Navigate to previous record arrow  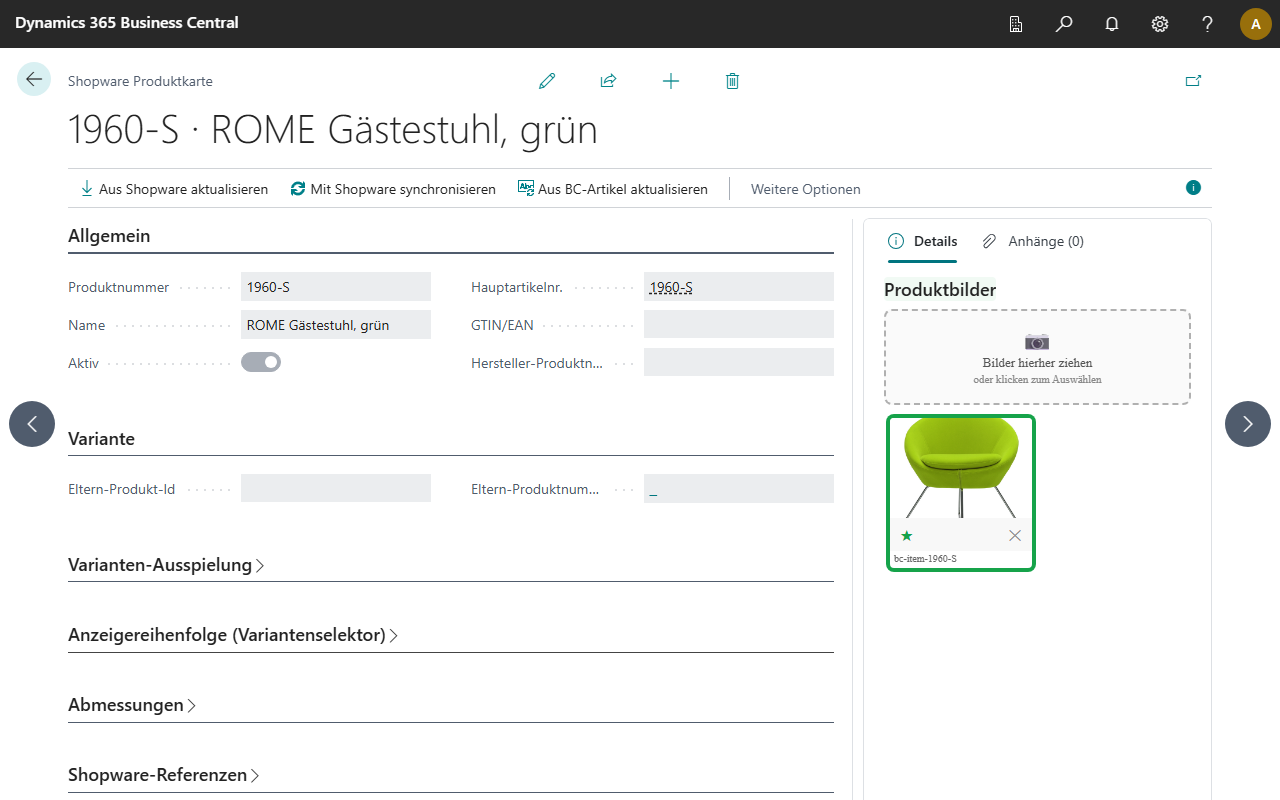(x=32, y=424)
